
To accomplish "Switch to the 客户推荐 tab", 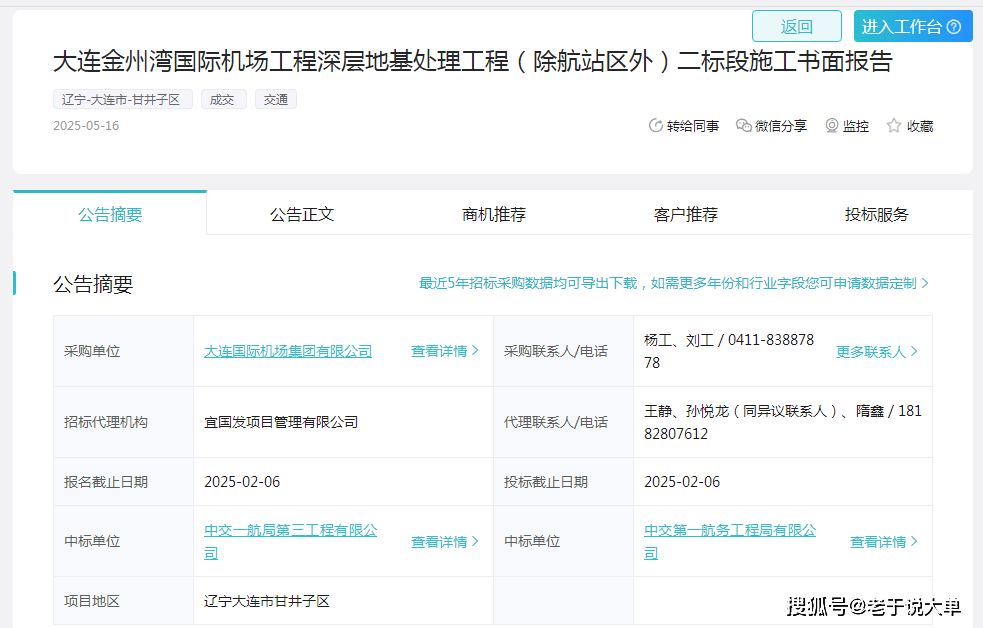I will [685, 214].
